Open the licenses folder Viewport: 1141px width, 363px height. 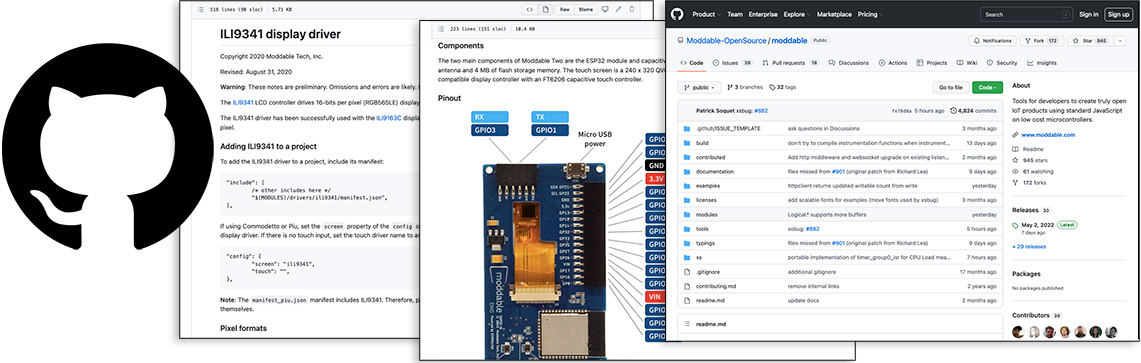(707, 200)
